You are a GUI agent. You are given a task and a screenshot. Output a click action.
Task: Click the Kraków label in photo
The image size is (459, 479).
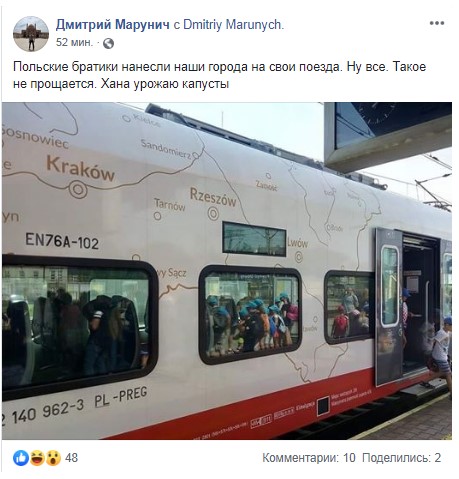click(80, 169)
